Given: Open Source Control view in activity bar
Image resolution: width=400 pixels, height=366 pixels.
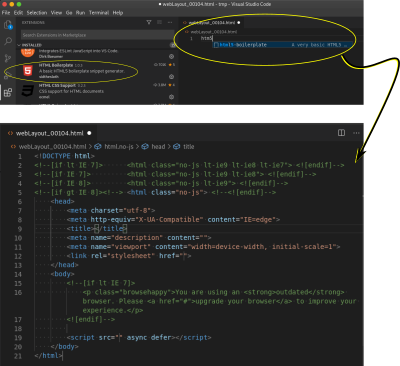Looking at the screenshot, I should (8, 58).
